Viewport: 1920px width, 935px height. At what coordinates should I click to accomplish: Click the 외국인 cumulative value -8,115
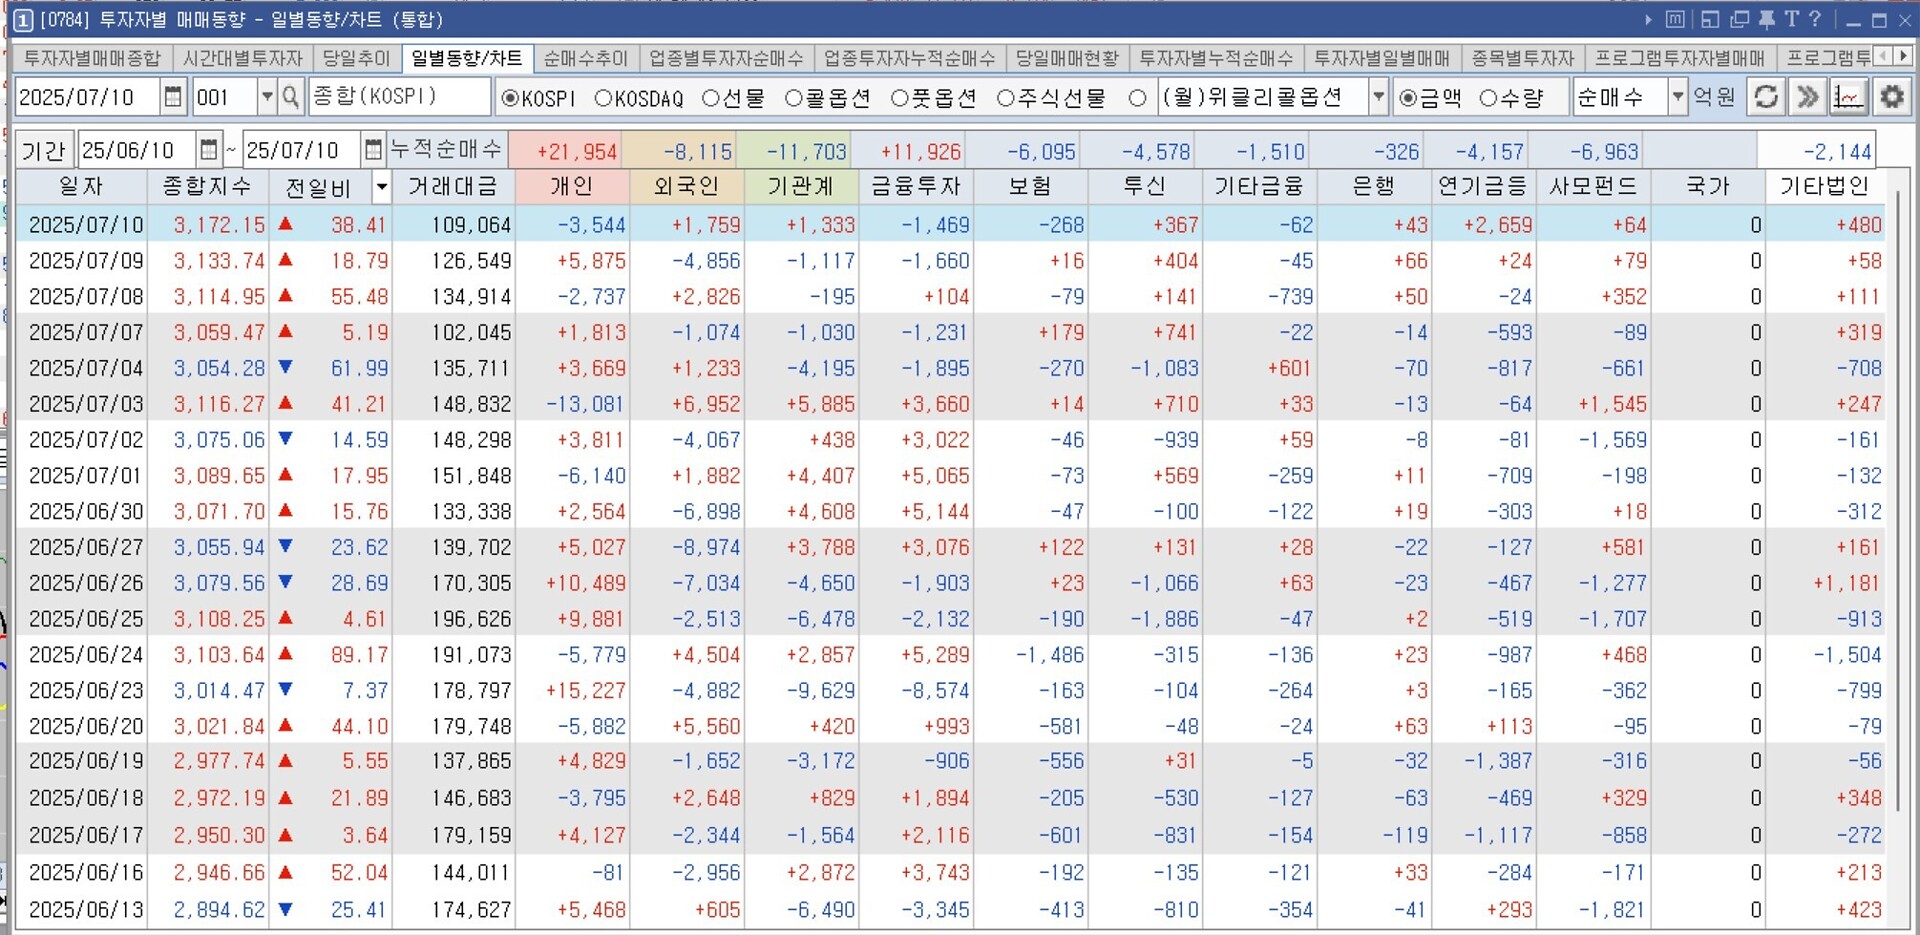698,152
